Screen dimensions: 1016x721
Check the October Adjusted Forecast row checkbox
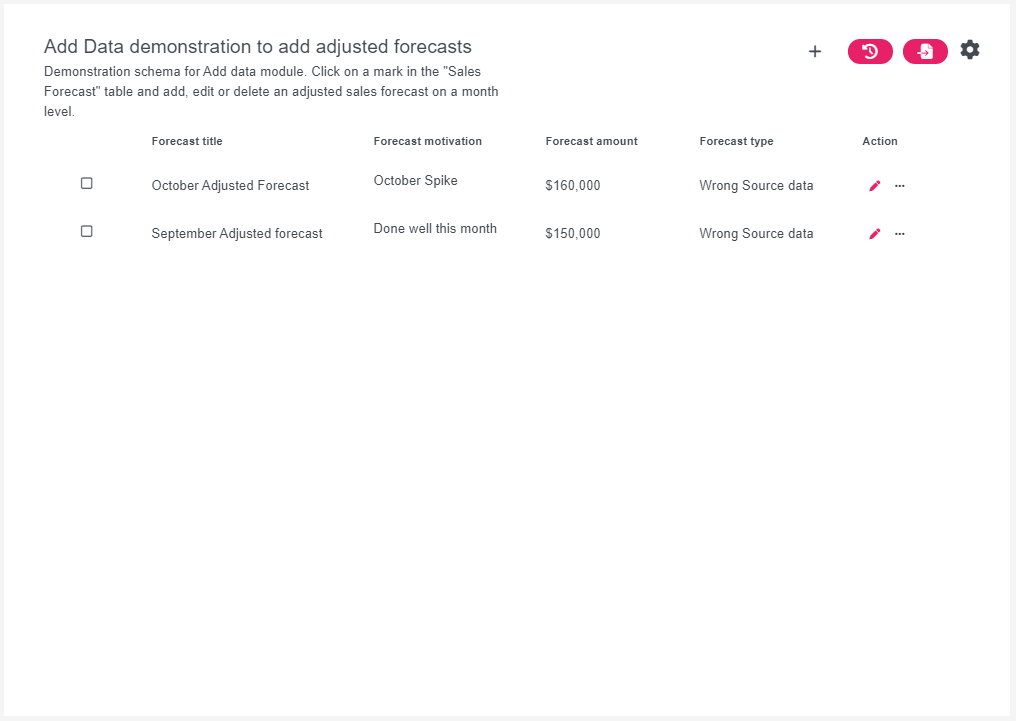tap(86, 182)
